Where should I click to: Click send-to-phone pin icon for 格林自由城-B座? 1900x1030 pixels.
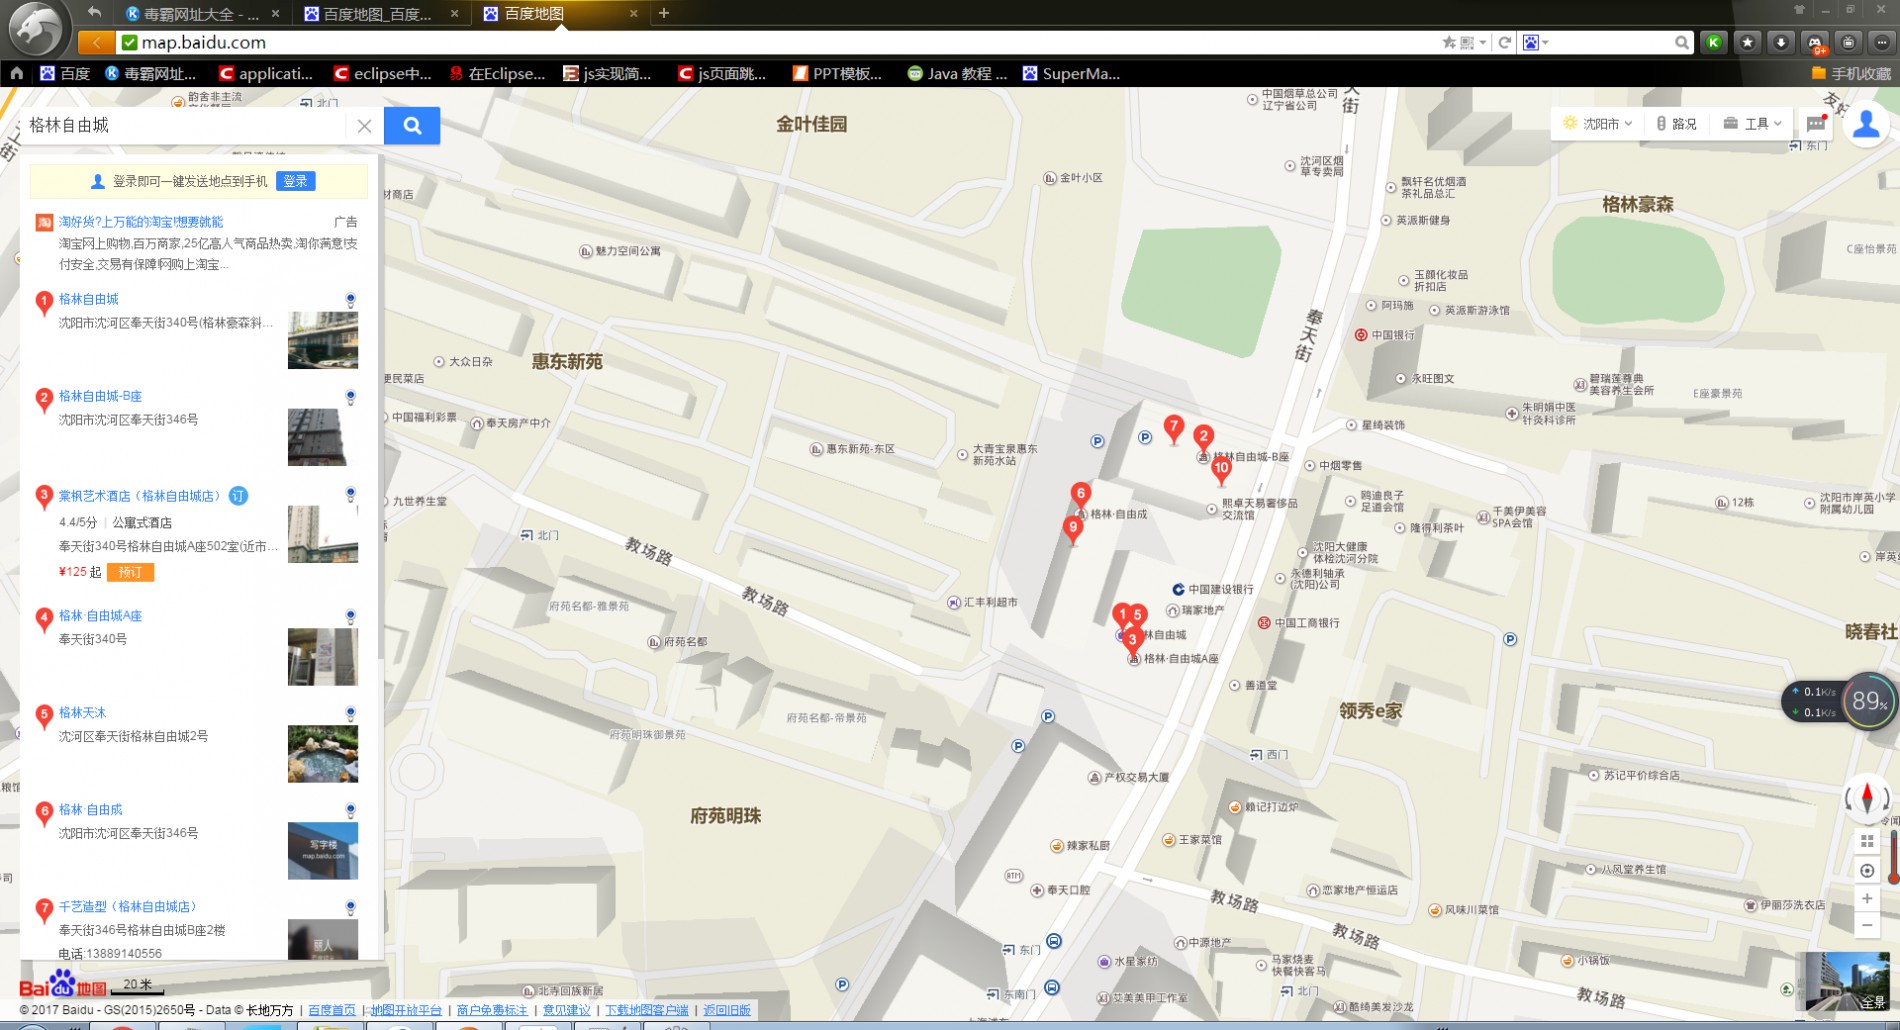pyautogui.click(x=350, y=397)
